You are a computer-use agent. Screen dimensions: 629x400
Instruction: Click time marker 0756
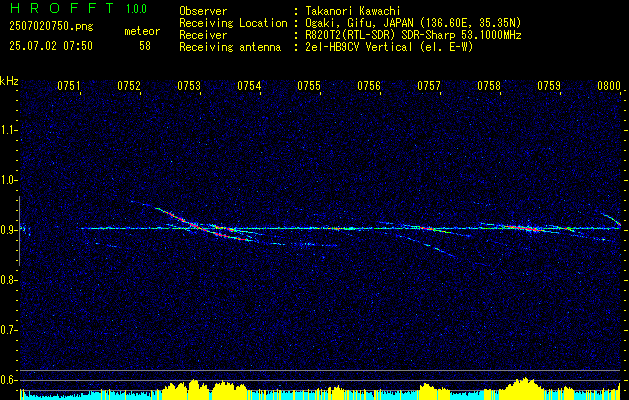pyautogui.click(x=369, y=86)
